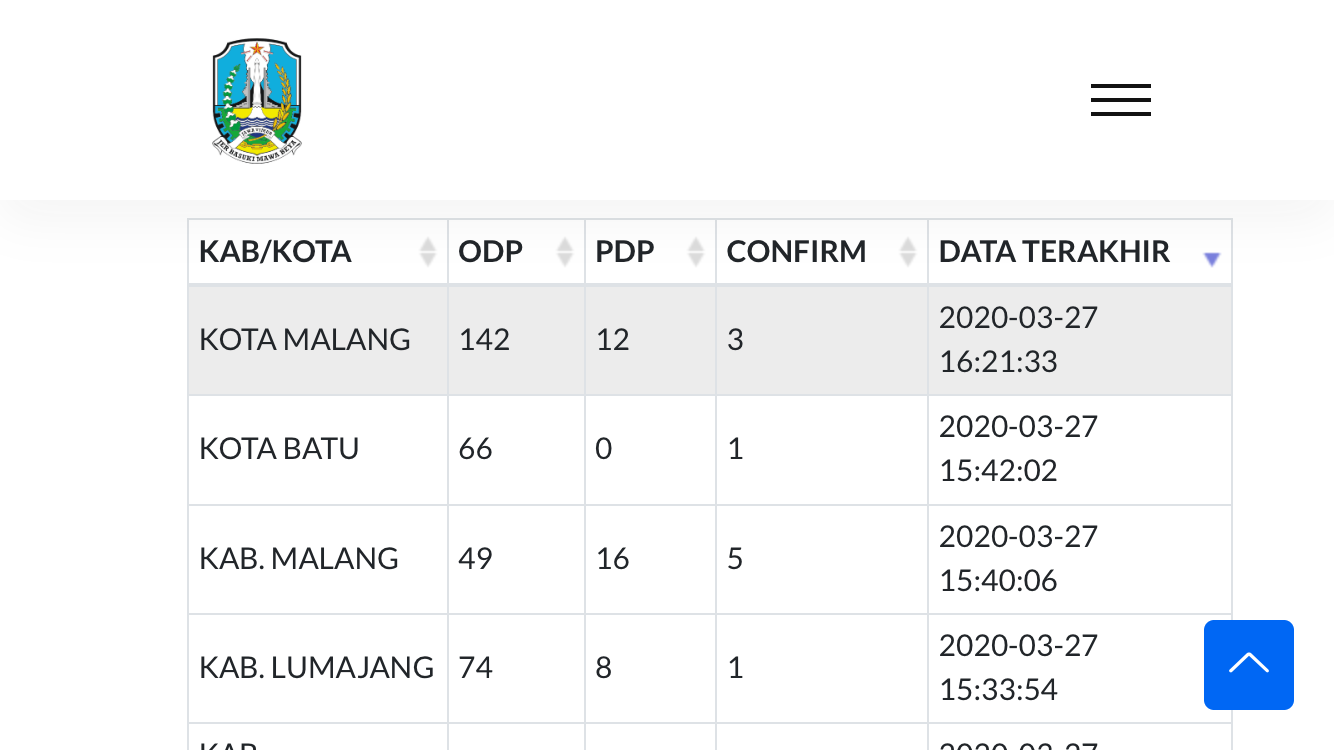Click the CONFIRM column header label
This screenshot has width=1334, height=750.
(x=796, y=252)
